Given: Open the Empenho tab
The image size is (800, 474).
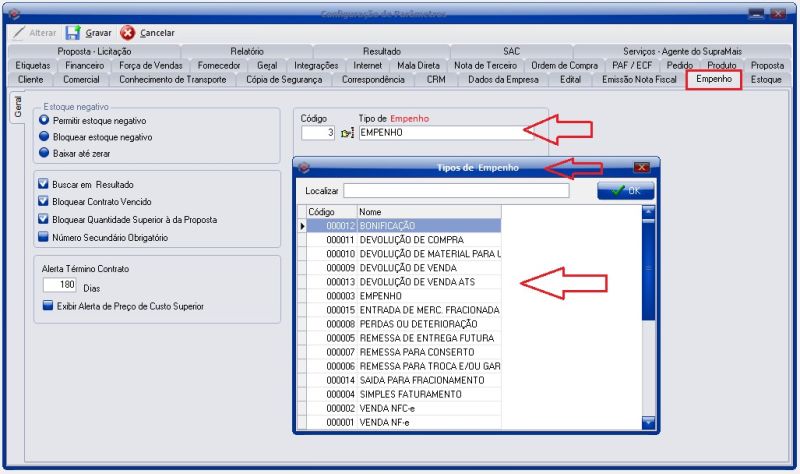Looking at the screenshot, I should (x=713, y=80).
